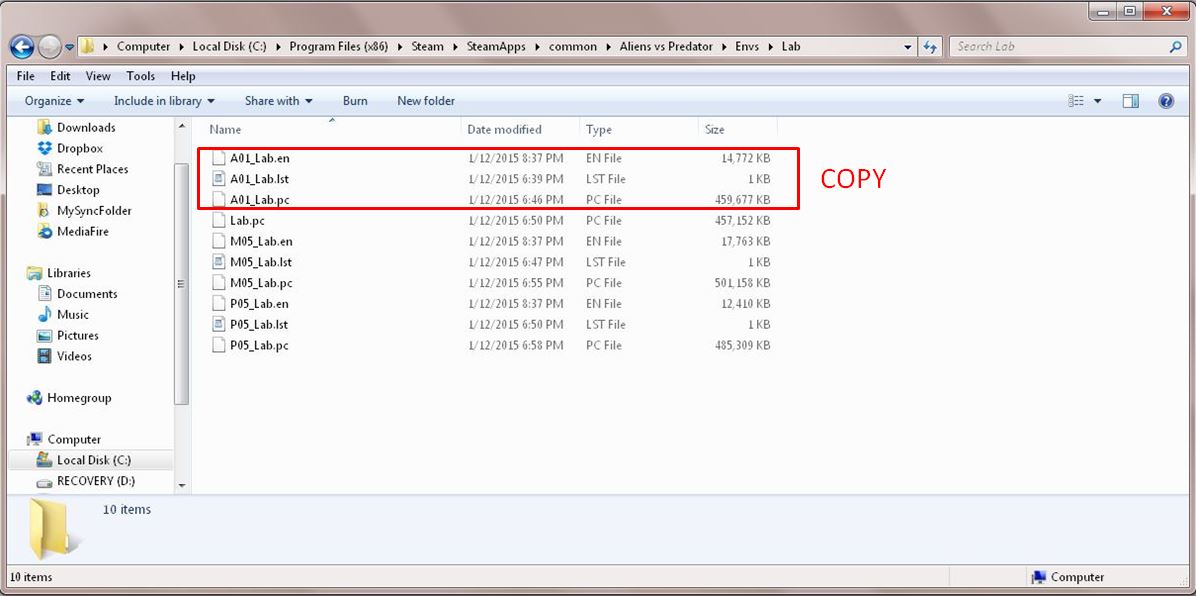Open MediaFire in the navigation pane

pos(82,231)
